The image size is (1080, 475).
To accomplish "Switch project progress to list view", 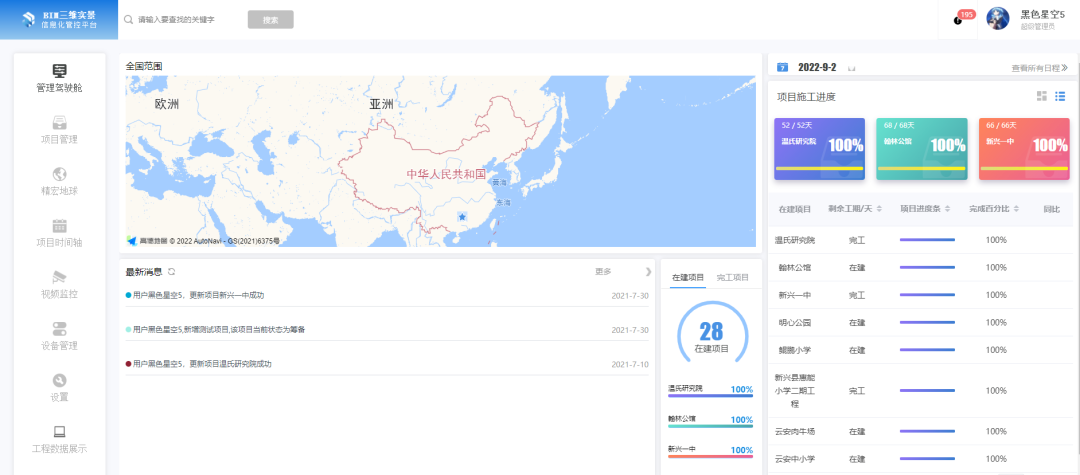I will pos(1061,96).
